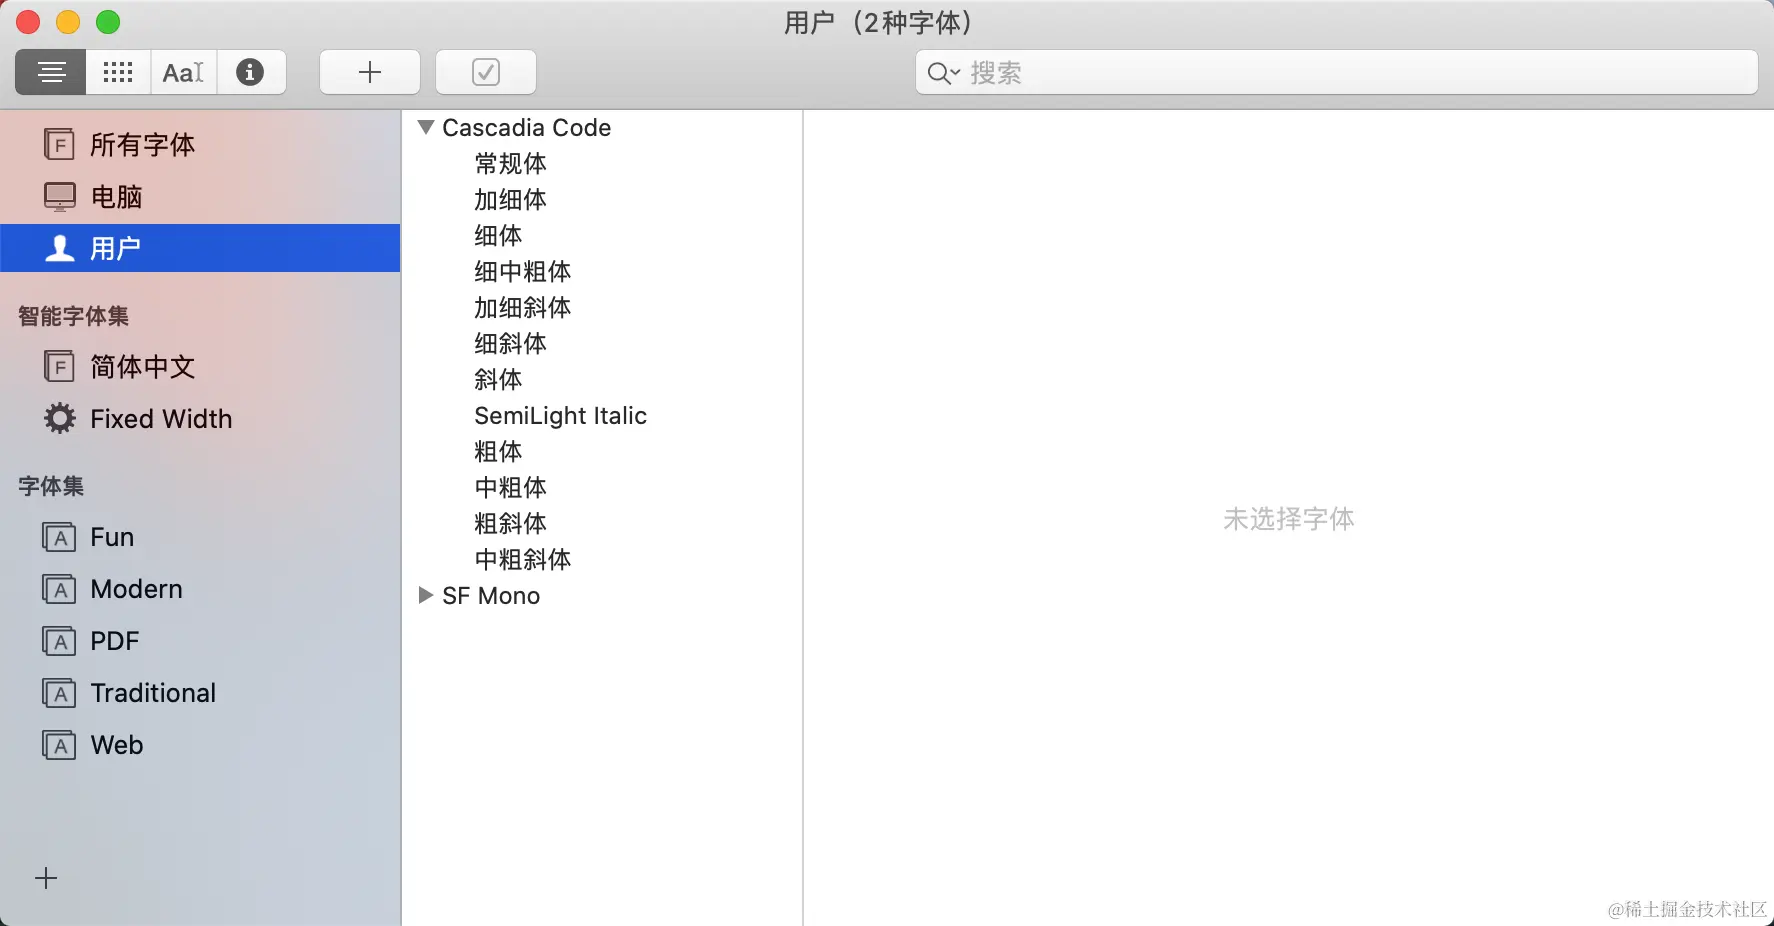
Task: Select the SF Mono family name
Action: (491, 595)
